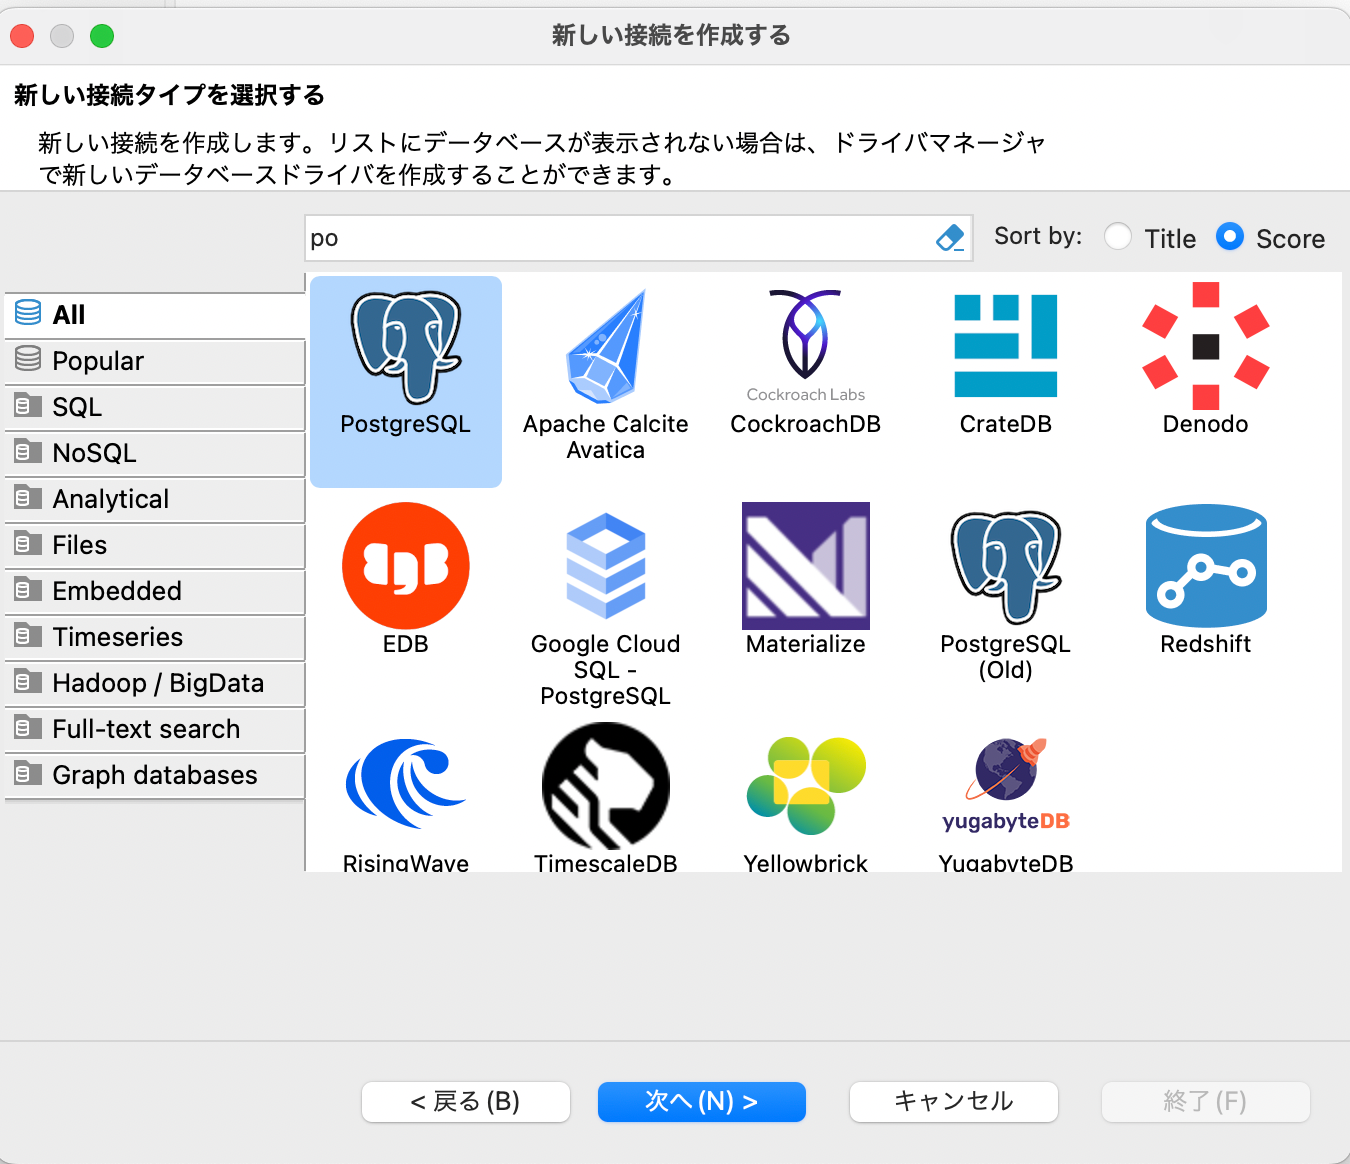Choose the Yellowbrick icon

806,786
